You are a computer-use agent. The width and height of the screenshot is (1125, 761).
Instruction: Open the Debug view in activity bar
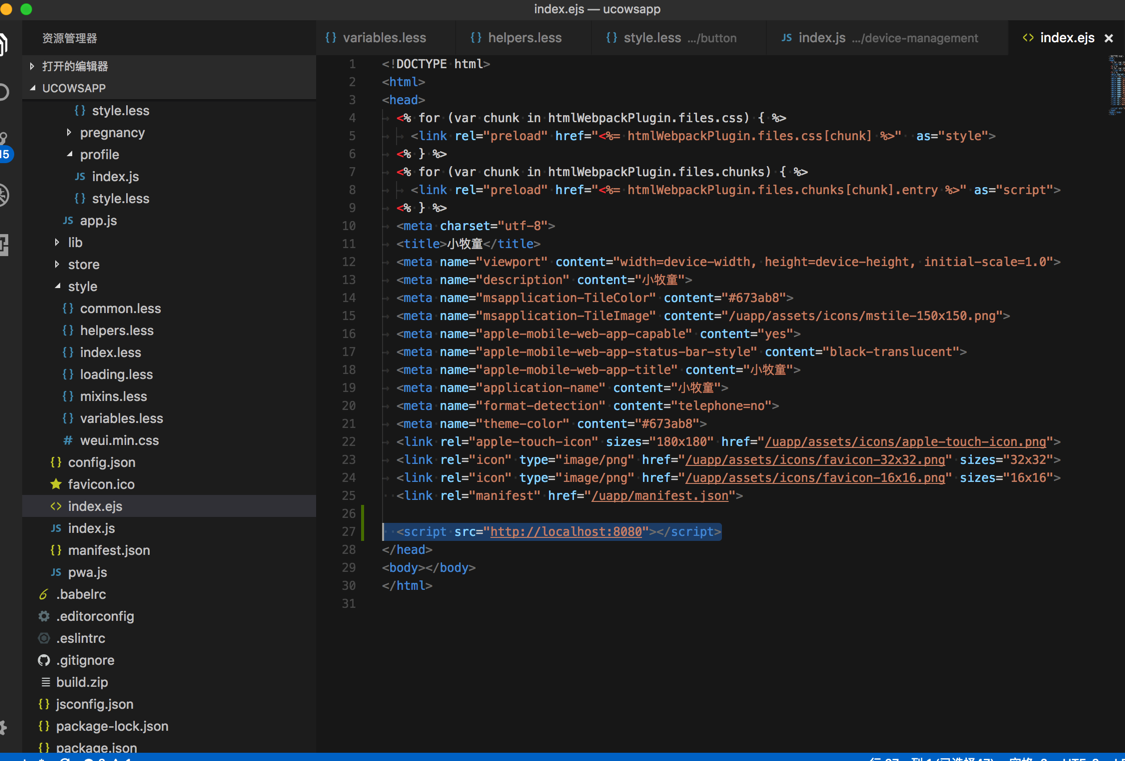click(x=4, y=195)
